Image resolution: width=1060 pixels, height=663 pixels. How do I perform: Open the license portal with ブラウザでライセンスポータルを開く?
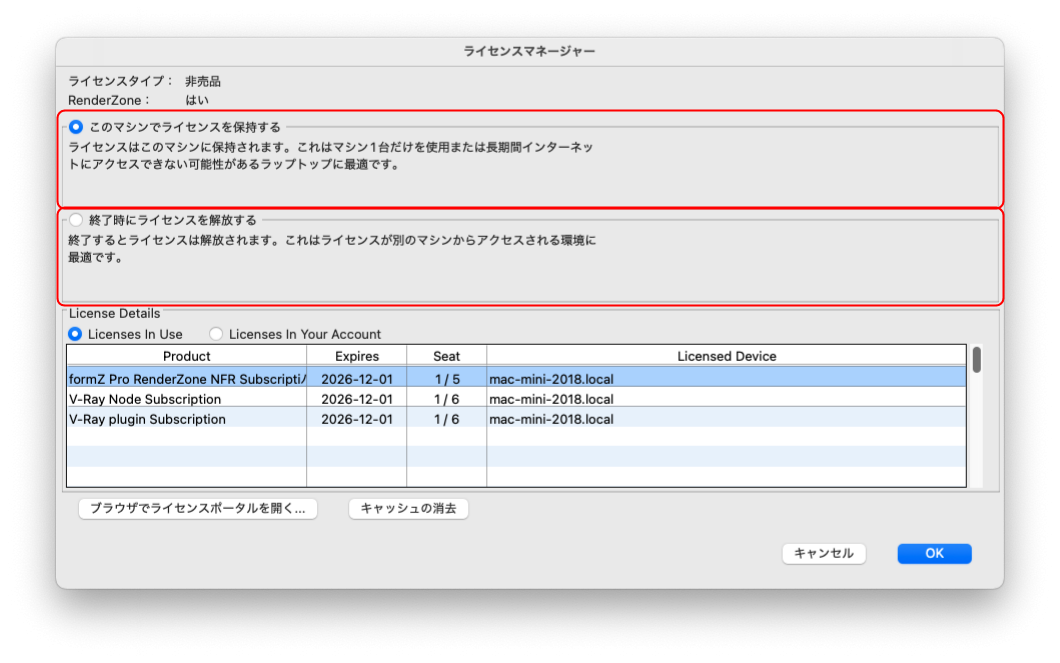(x=197, y=508)
